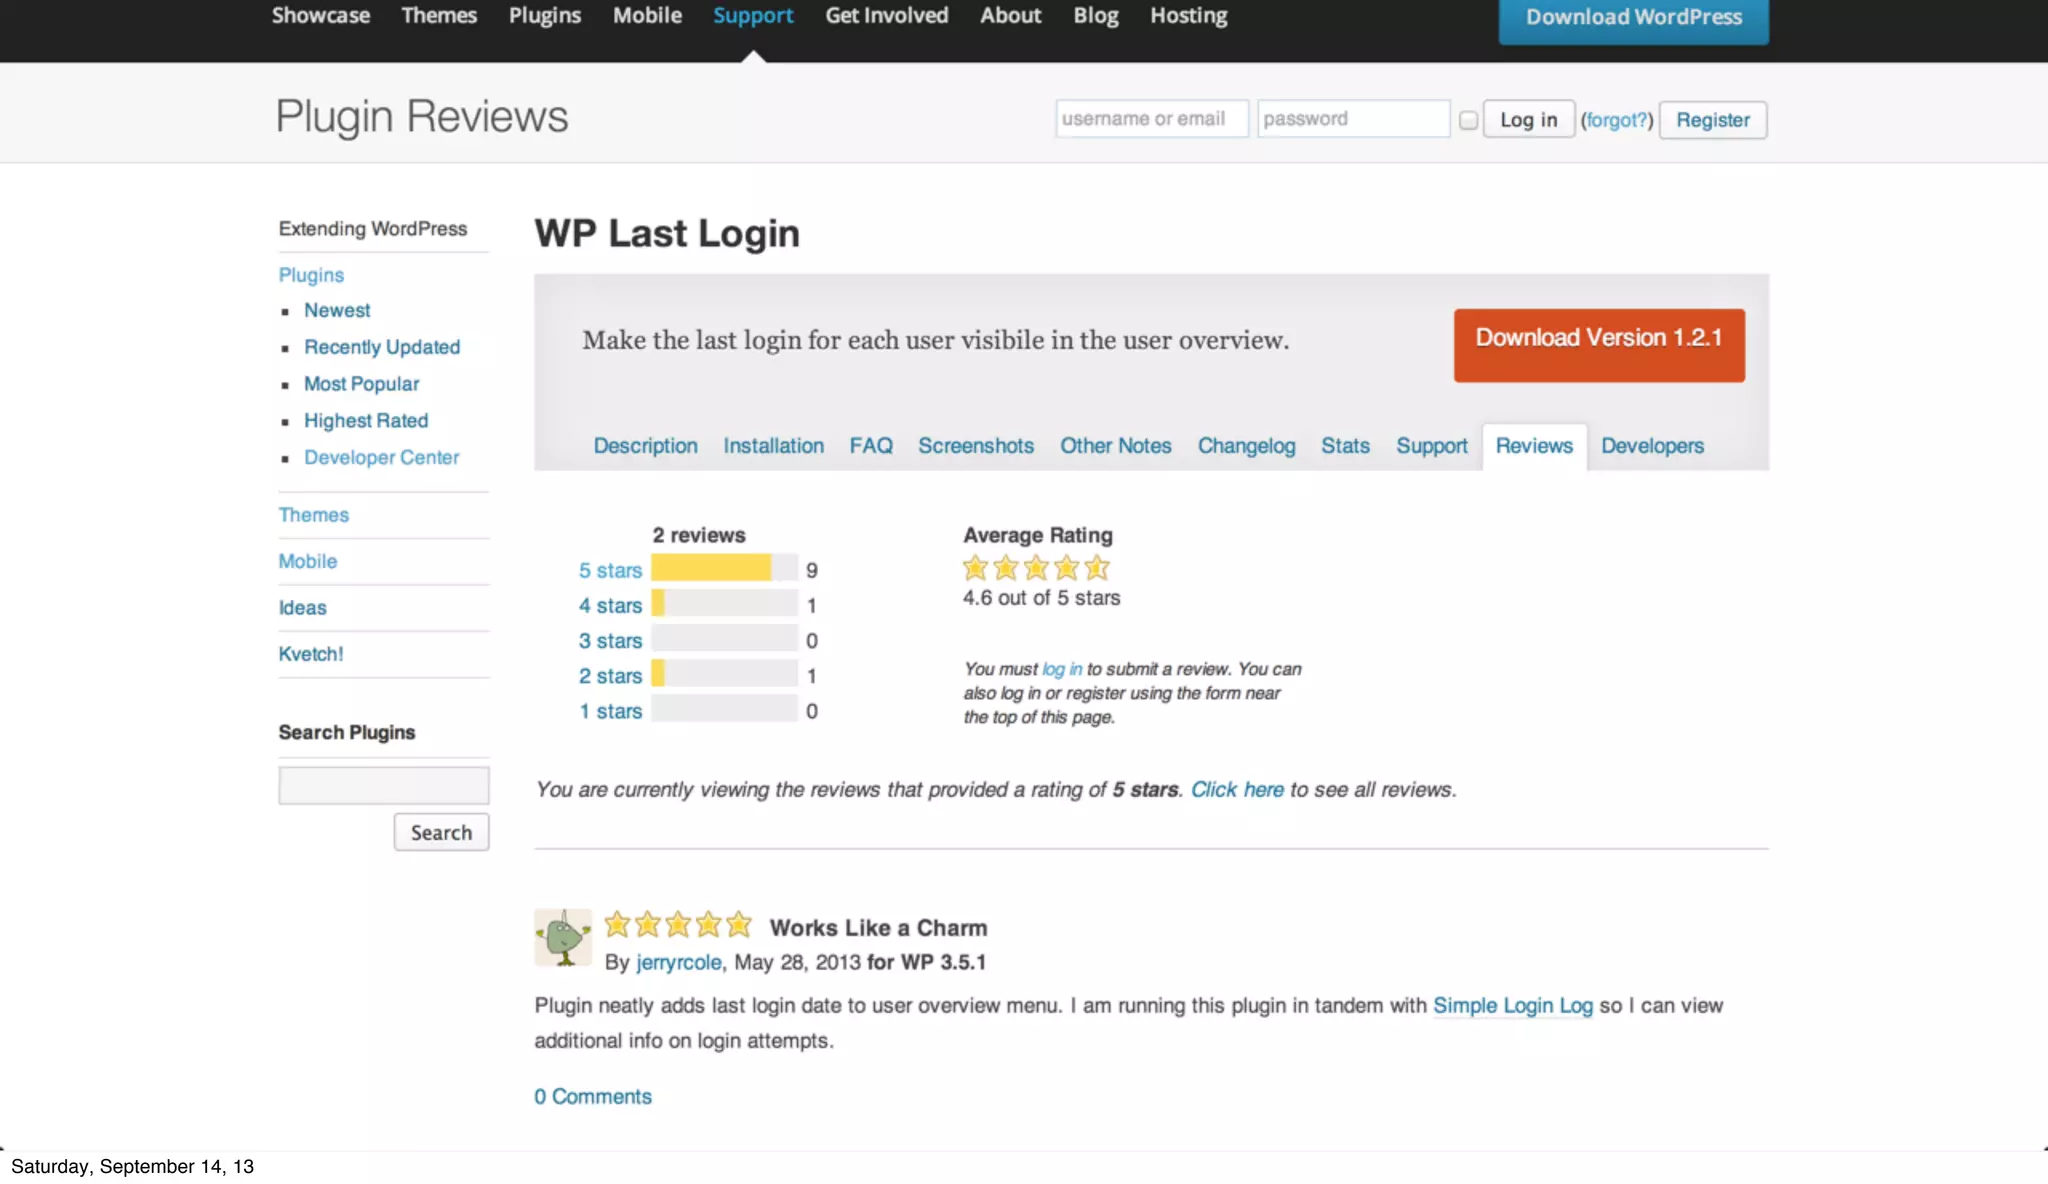Viewport: 2048px width, 1184px height.
Task: Click the Download WordPress button
Action: 1633,18
